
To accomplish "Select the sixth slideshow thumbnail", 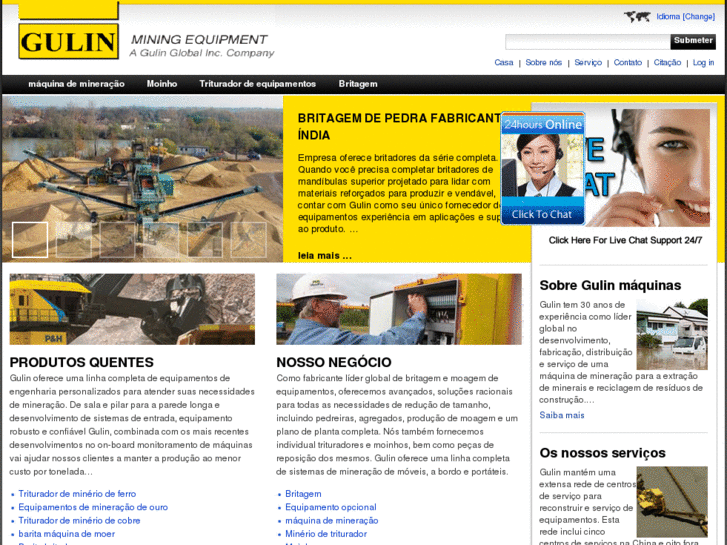I will (249, 240).
